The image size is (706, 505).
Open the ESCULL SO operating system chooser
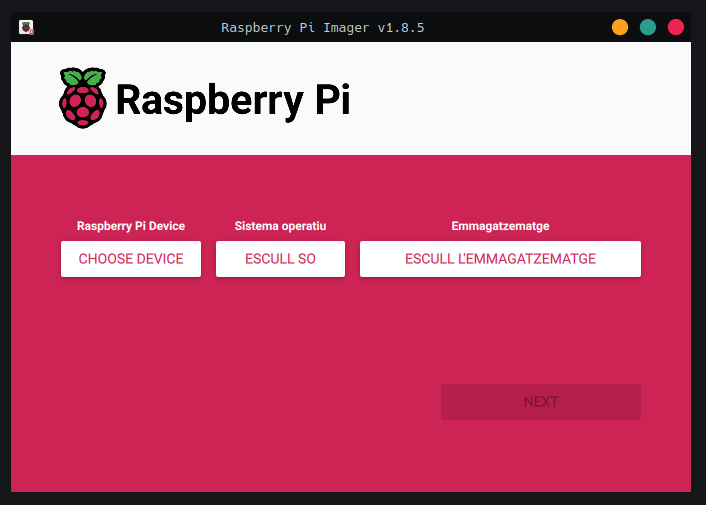click(280, 259)
